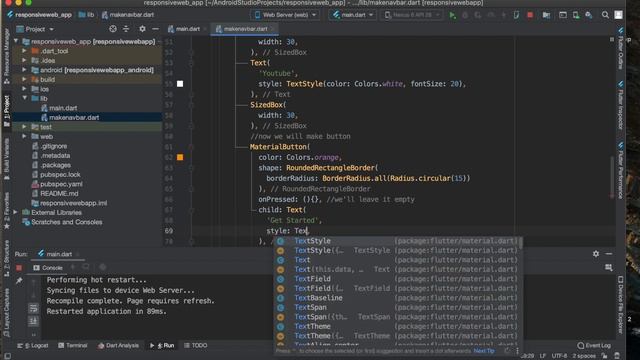Open the Flutter Outline side panel
This screenshot has height=360, width=640.
620,49
